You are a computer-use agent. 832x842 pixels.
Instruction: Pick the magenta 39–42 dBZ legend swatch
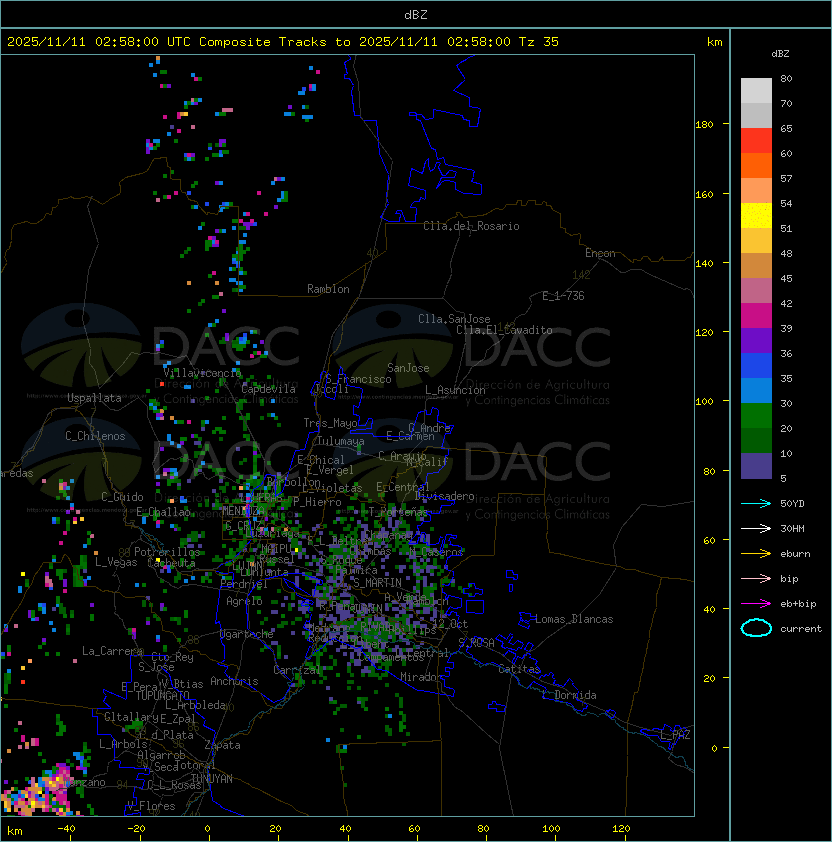[756, 315]
